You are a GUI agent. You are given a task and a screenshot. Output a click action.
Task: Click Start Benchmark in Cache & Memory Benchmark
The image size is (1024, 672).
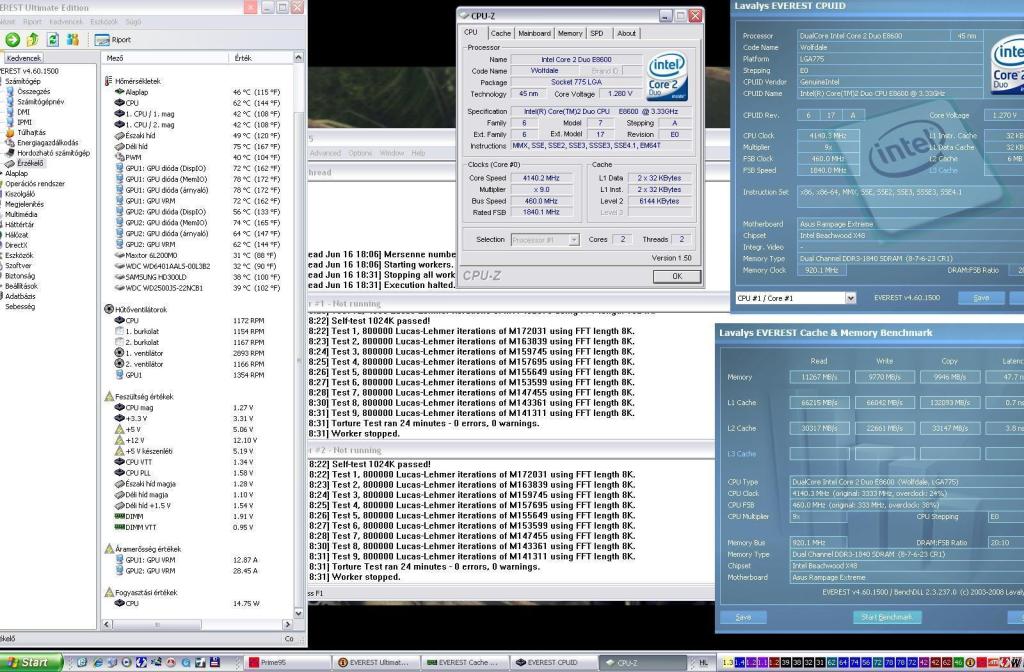(887, 616)
